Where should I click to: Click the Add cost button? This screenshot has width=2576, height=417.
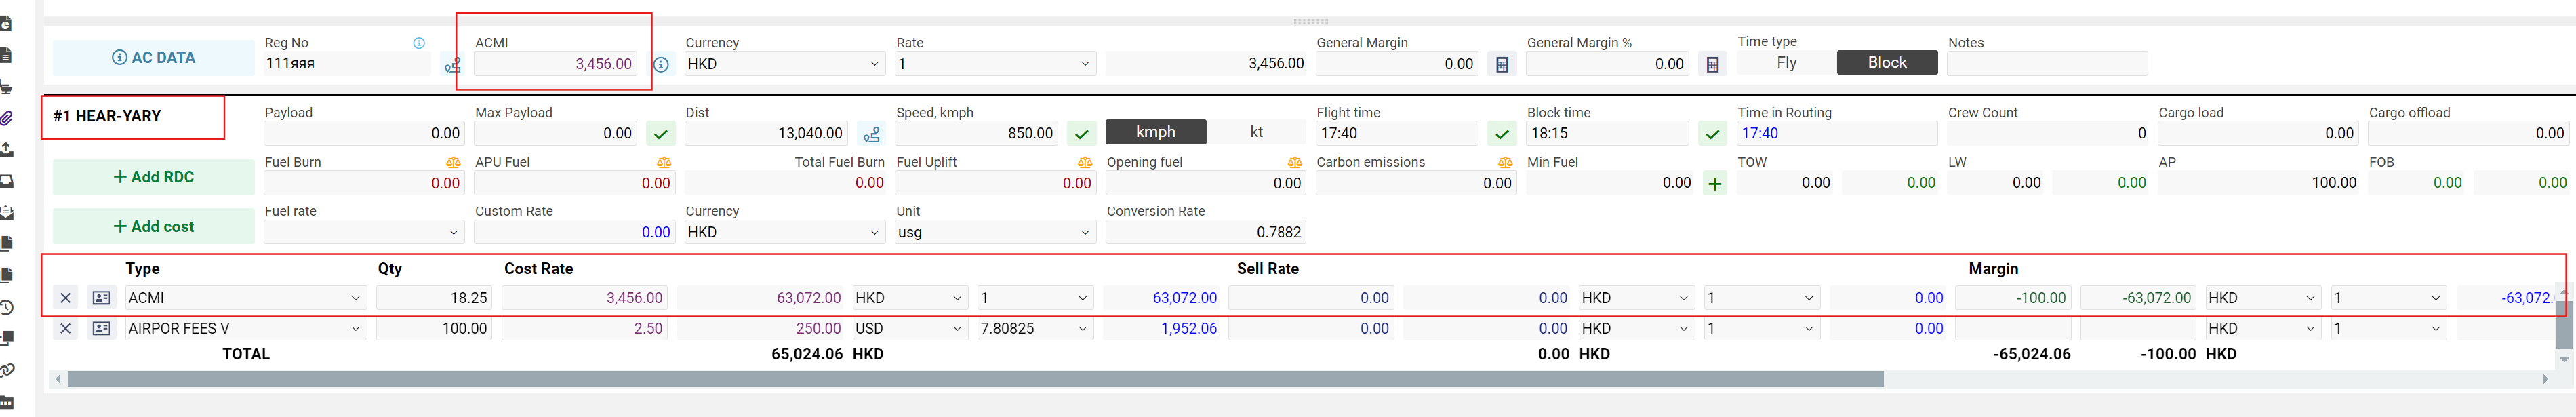[154, 227]
